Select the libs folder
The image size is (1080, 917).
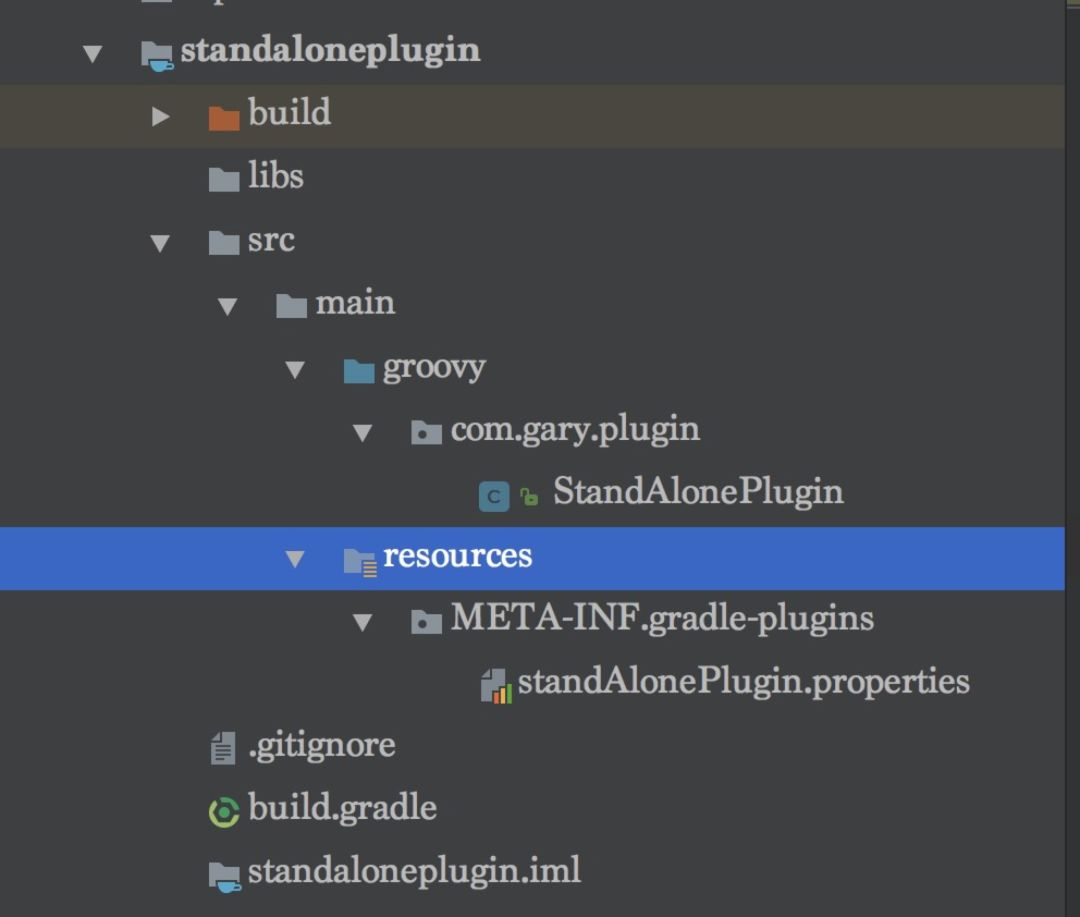coord(275,177)
